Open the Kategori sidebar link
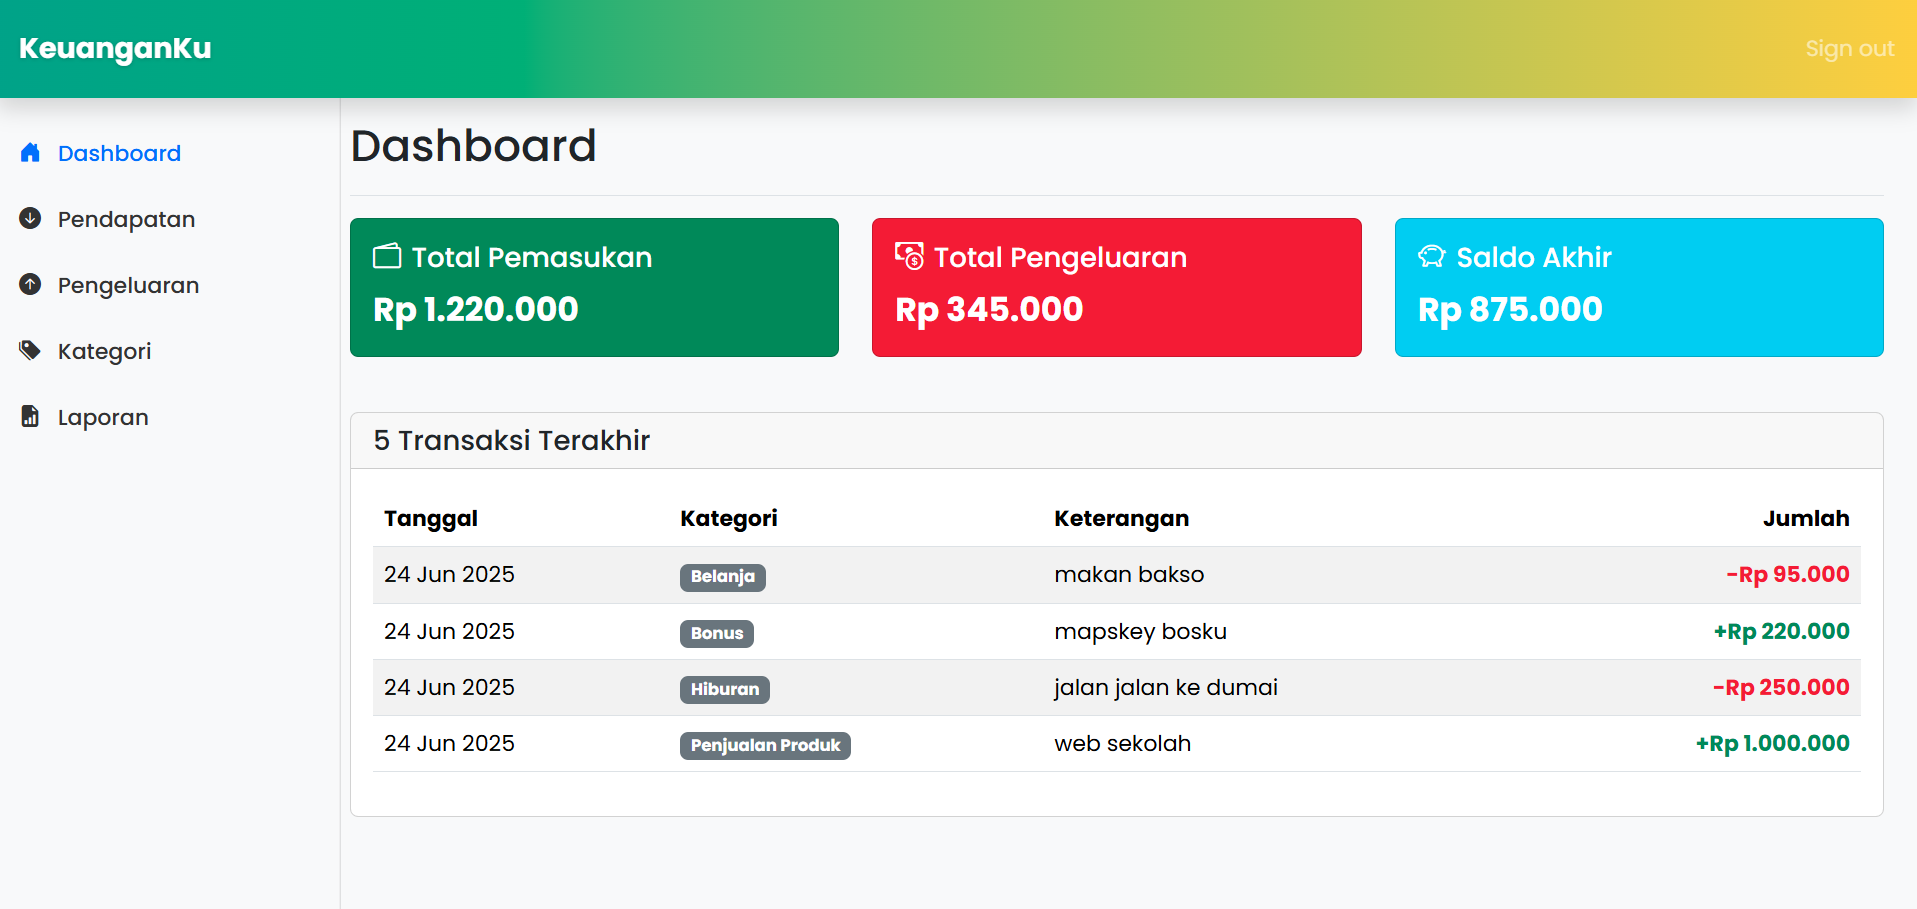The width and height of the screenshot is (1917, 909). pos(104,351)
